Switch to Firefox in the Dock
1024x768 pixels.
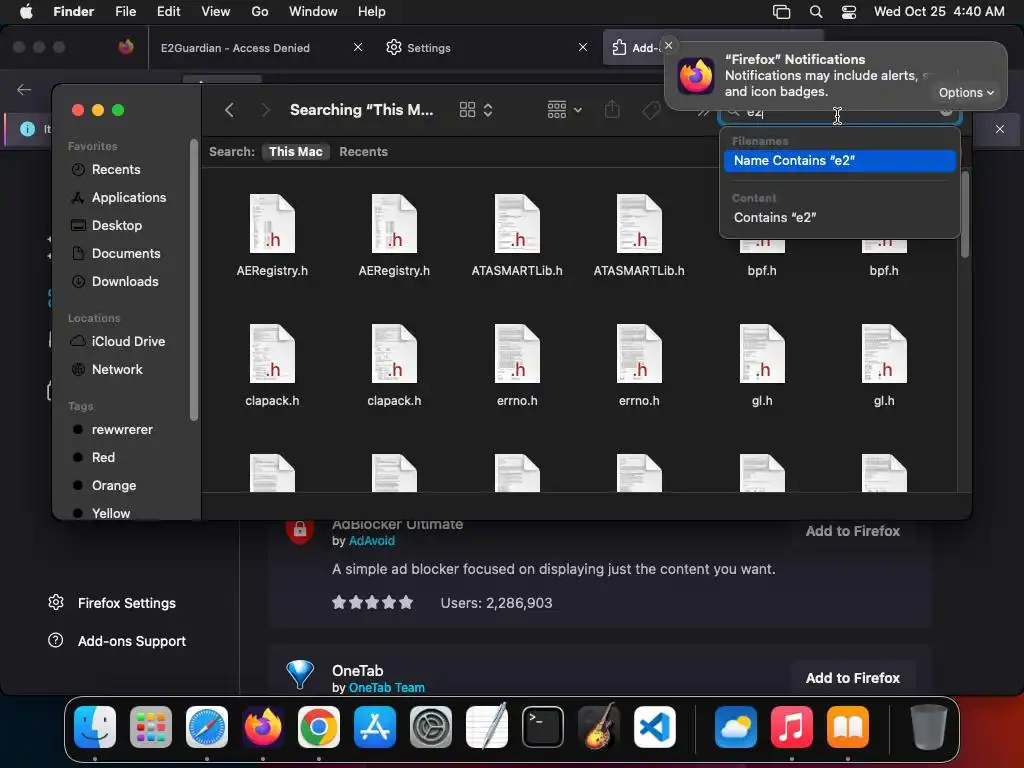[x=263, y=727]
